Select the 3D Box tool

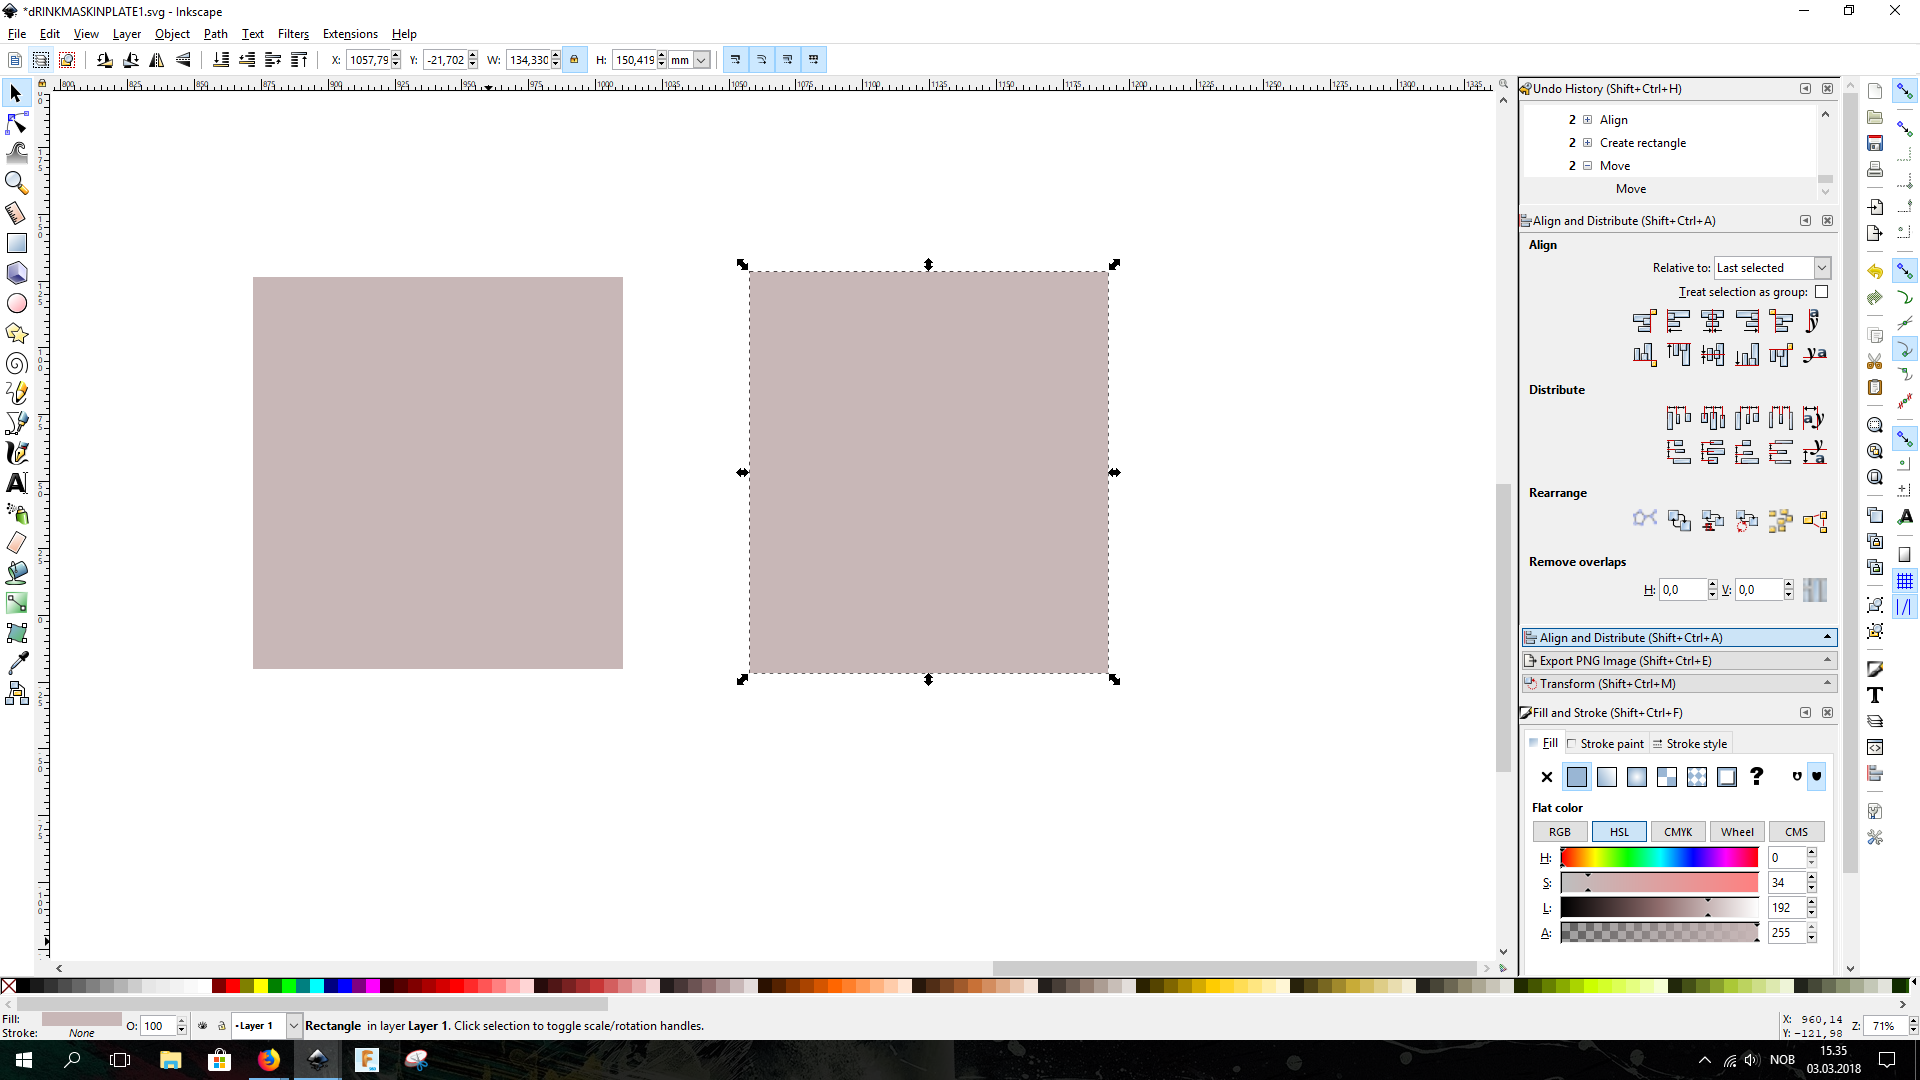pos(16,273)
